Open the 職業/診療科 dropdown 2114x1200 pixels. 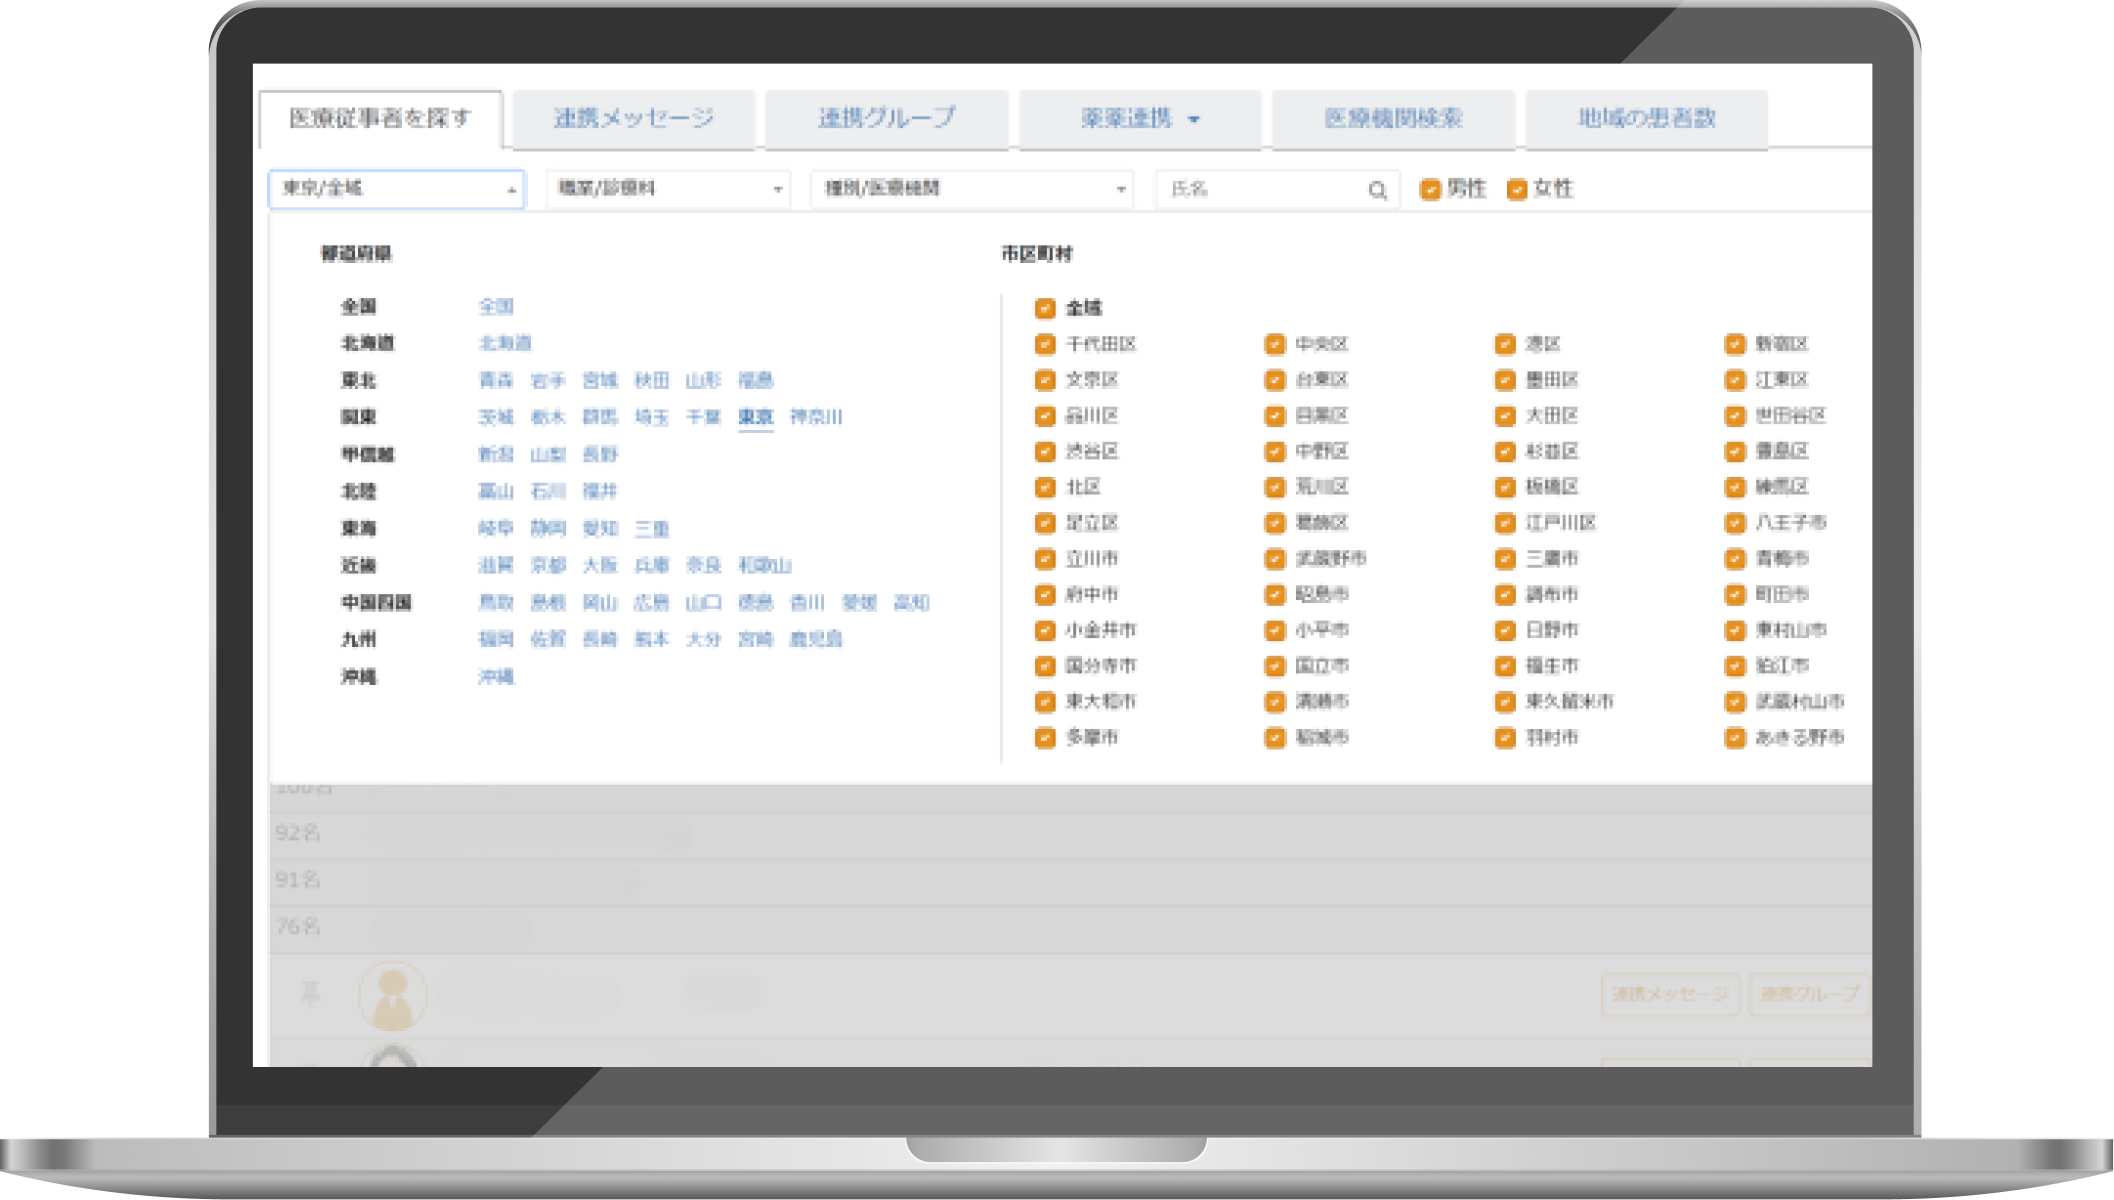(x=668, y=189)
